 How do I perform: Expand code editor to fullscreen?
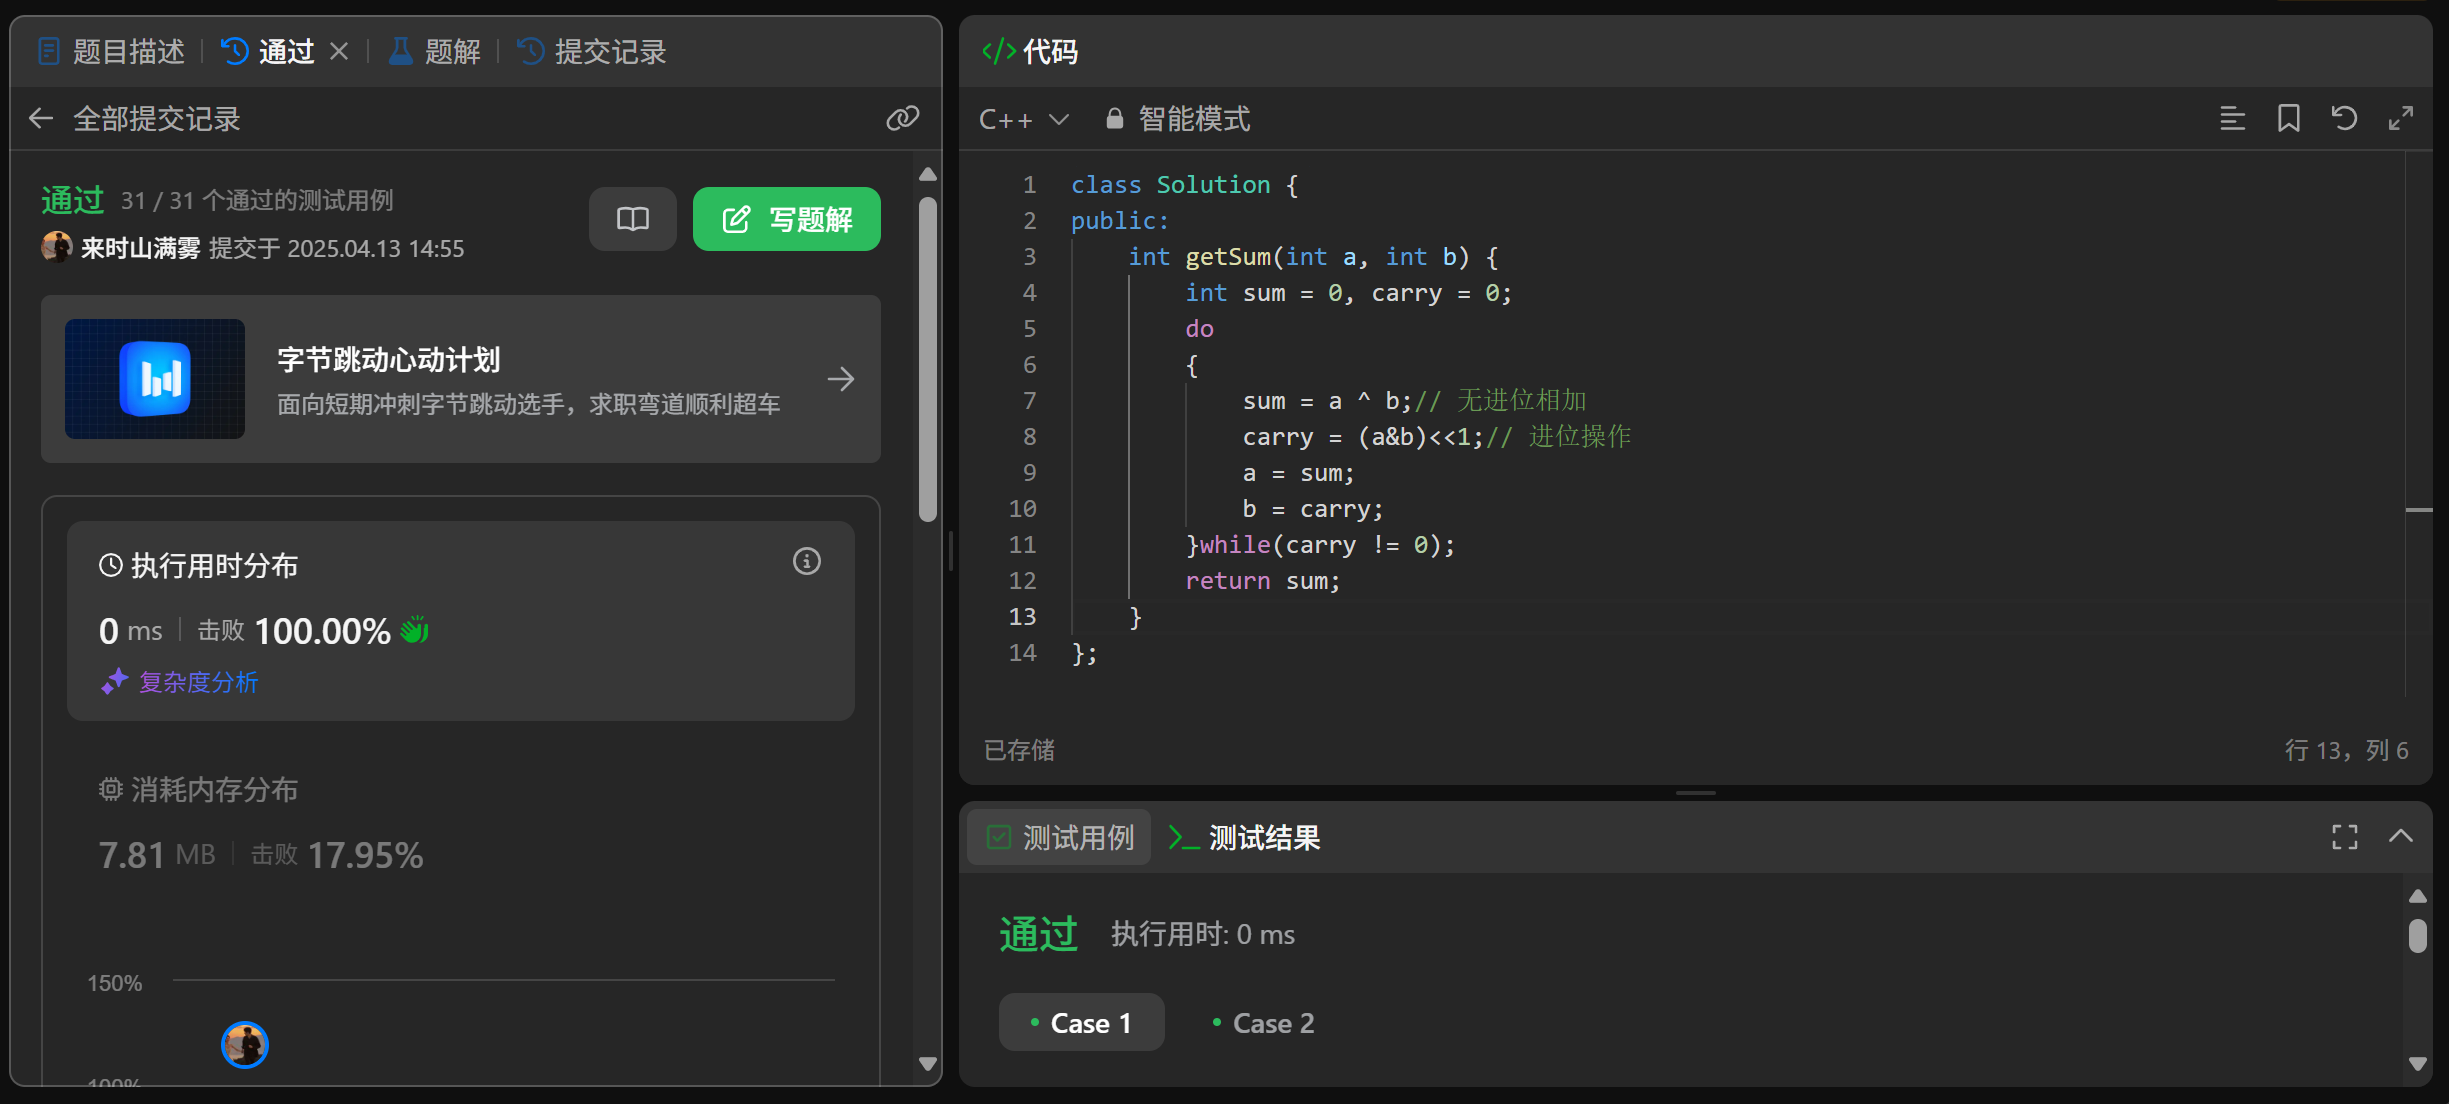tap(2400, 119)
